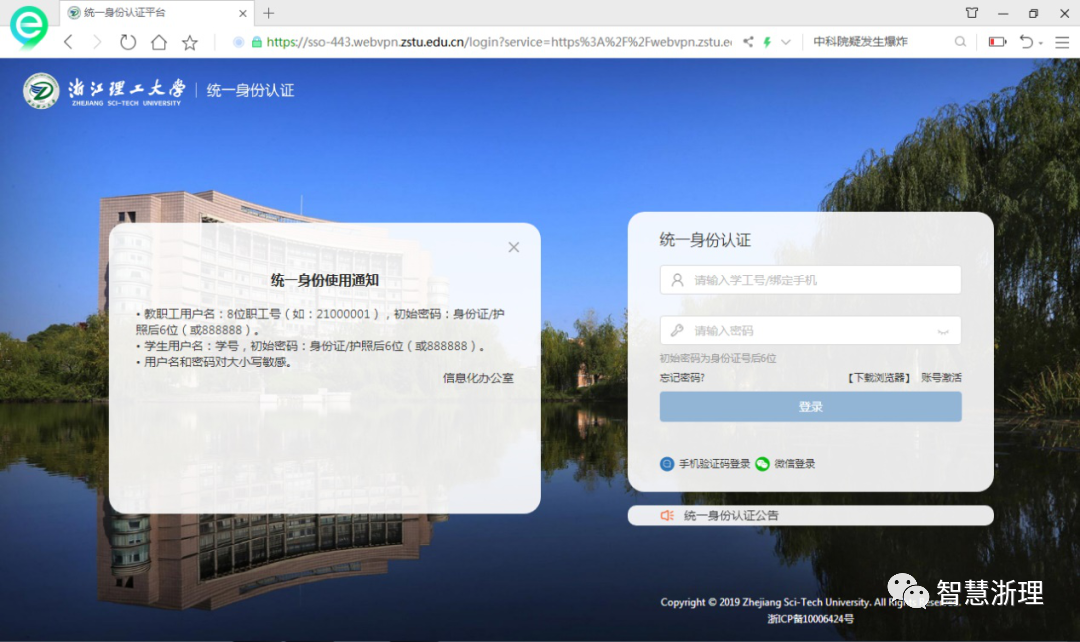Click the share icon in address bar

coord(748,42)
